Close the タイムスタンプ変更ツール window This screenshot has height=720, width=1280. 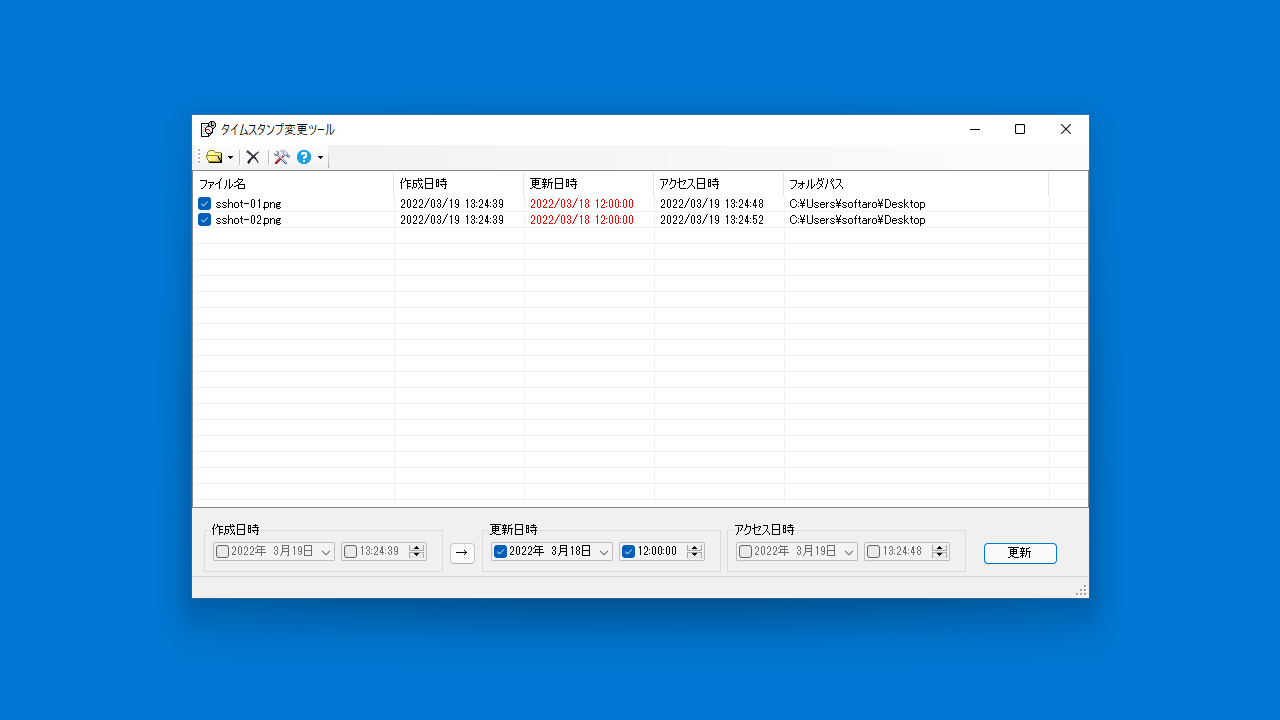coord(1066,129)
